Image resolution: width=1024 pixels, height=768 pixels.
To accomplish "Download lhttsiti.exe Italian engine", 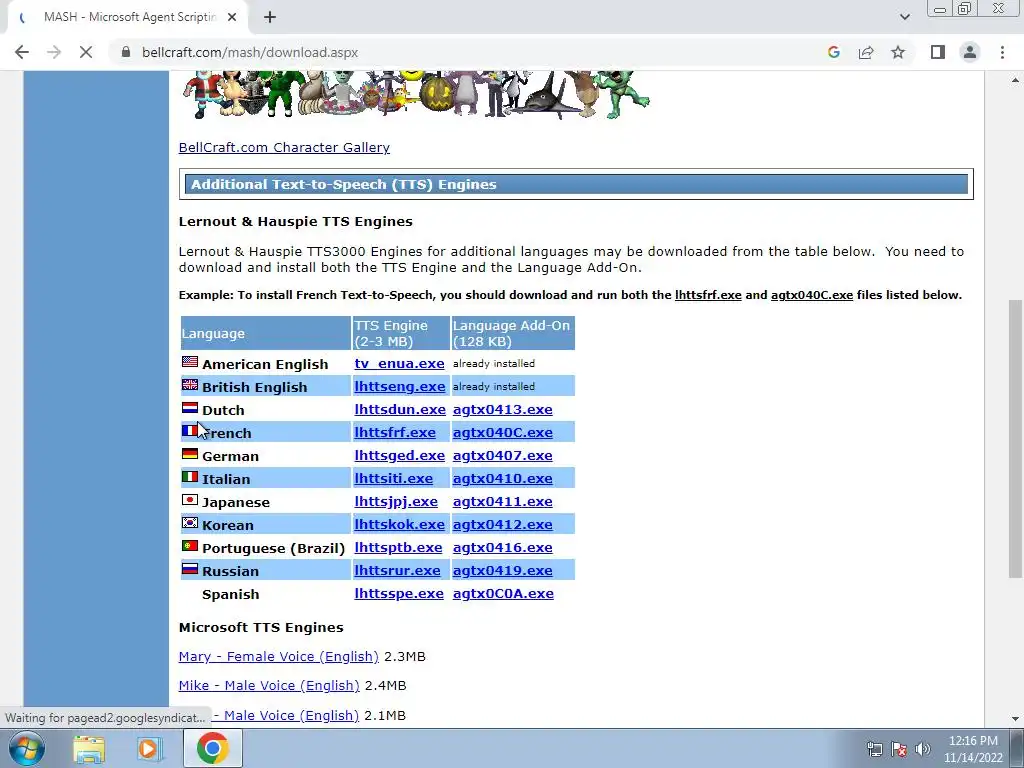I will (393, 479).
